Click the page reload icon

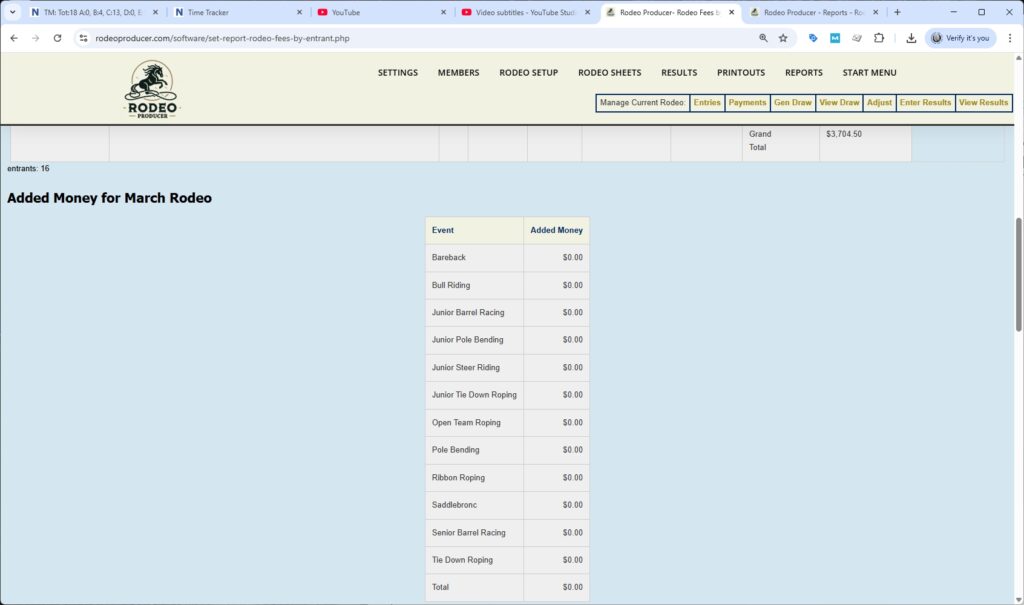(57, 37)
